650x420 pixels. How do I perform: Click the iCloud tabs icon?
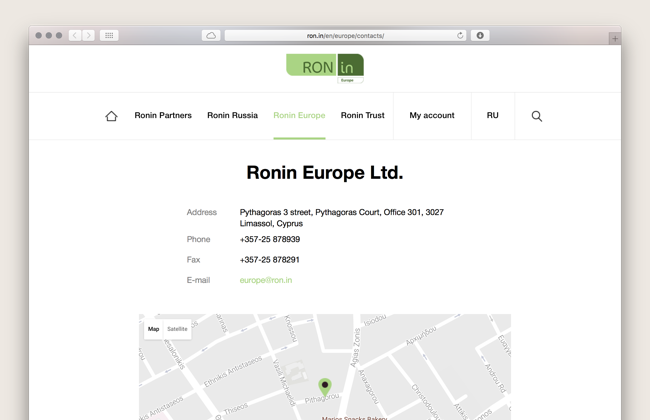[211, 35]
